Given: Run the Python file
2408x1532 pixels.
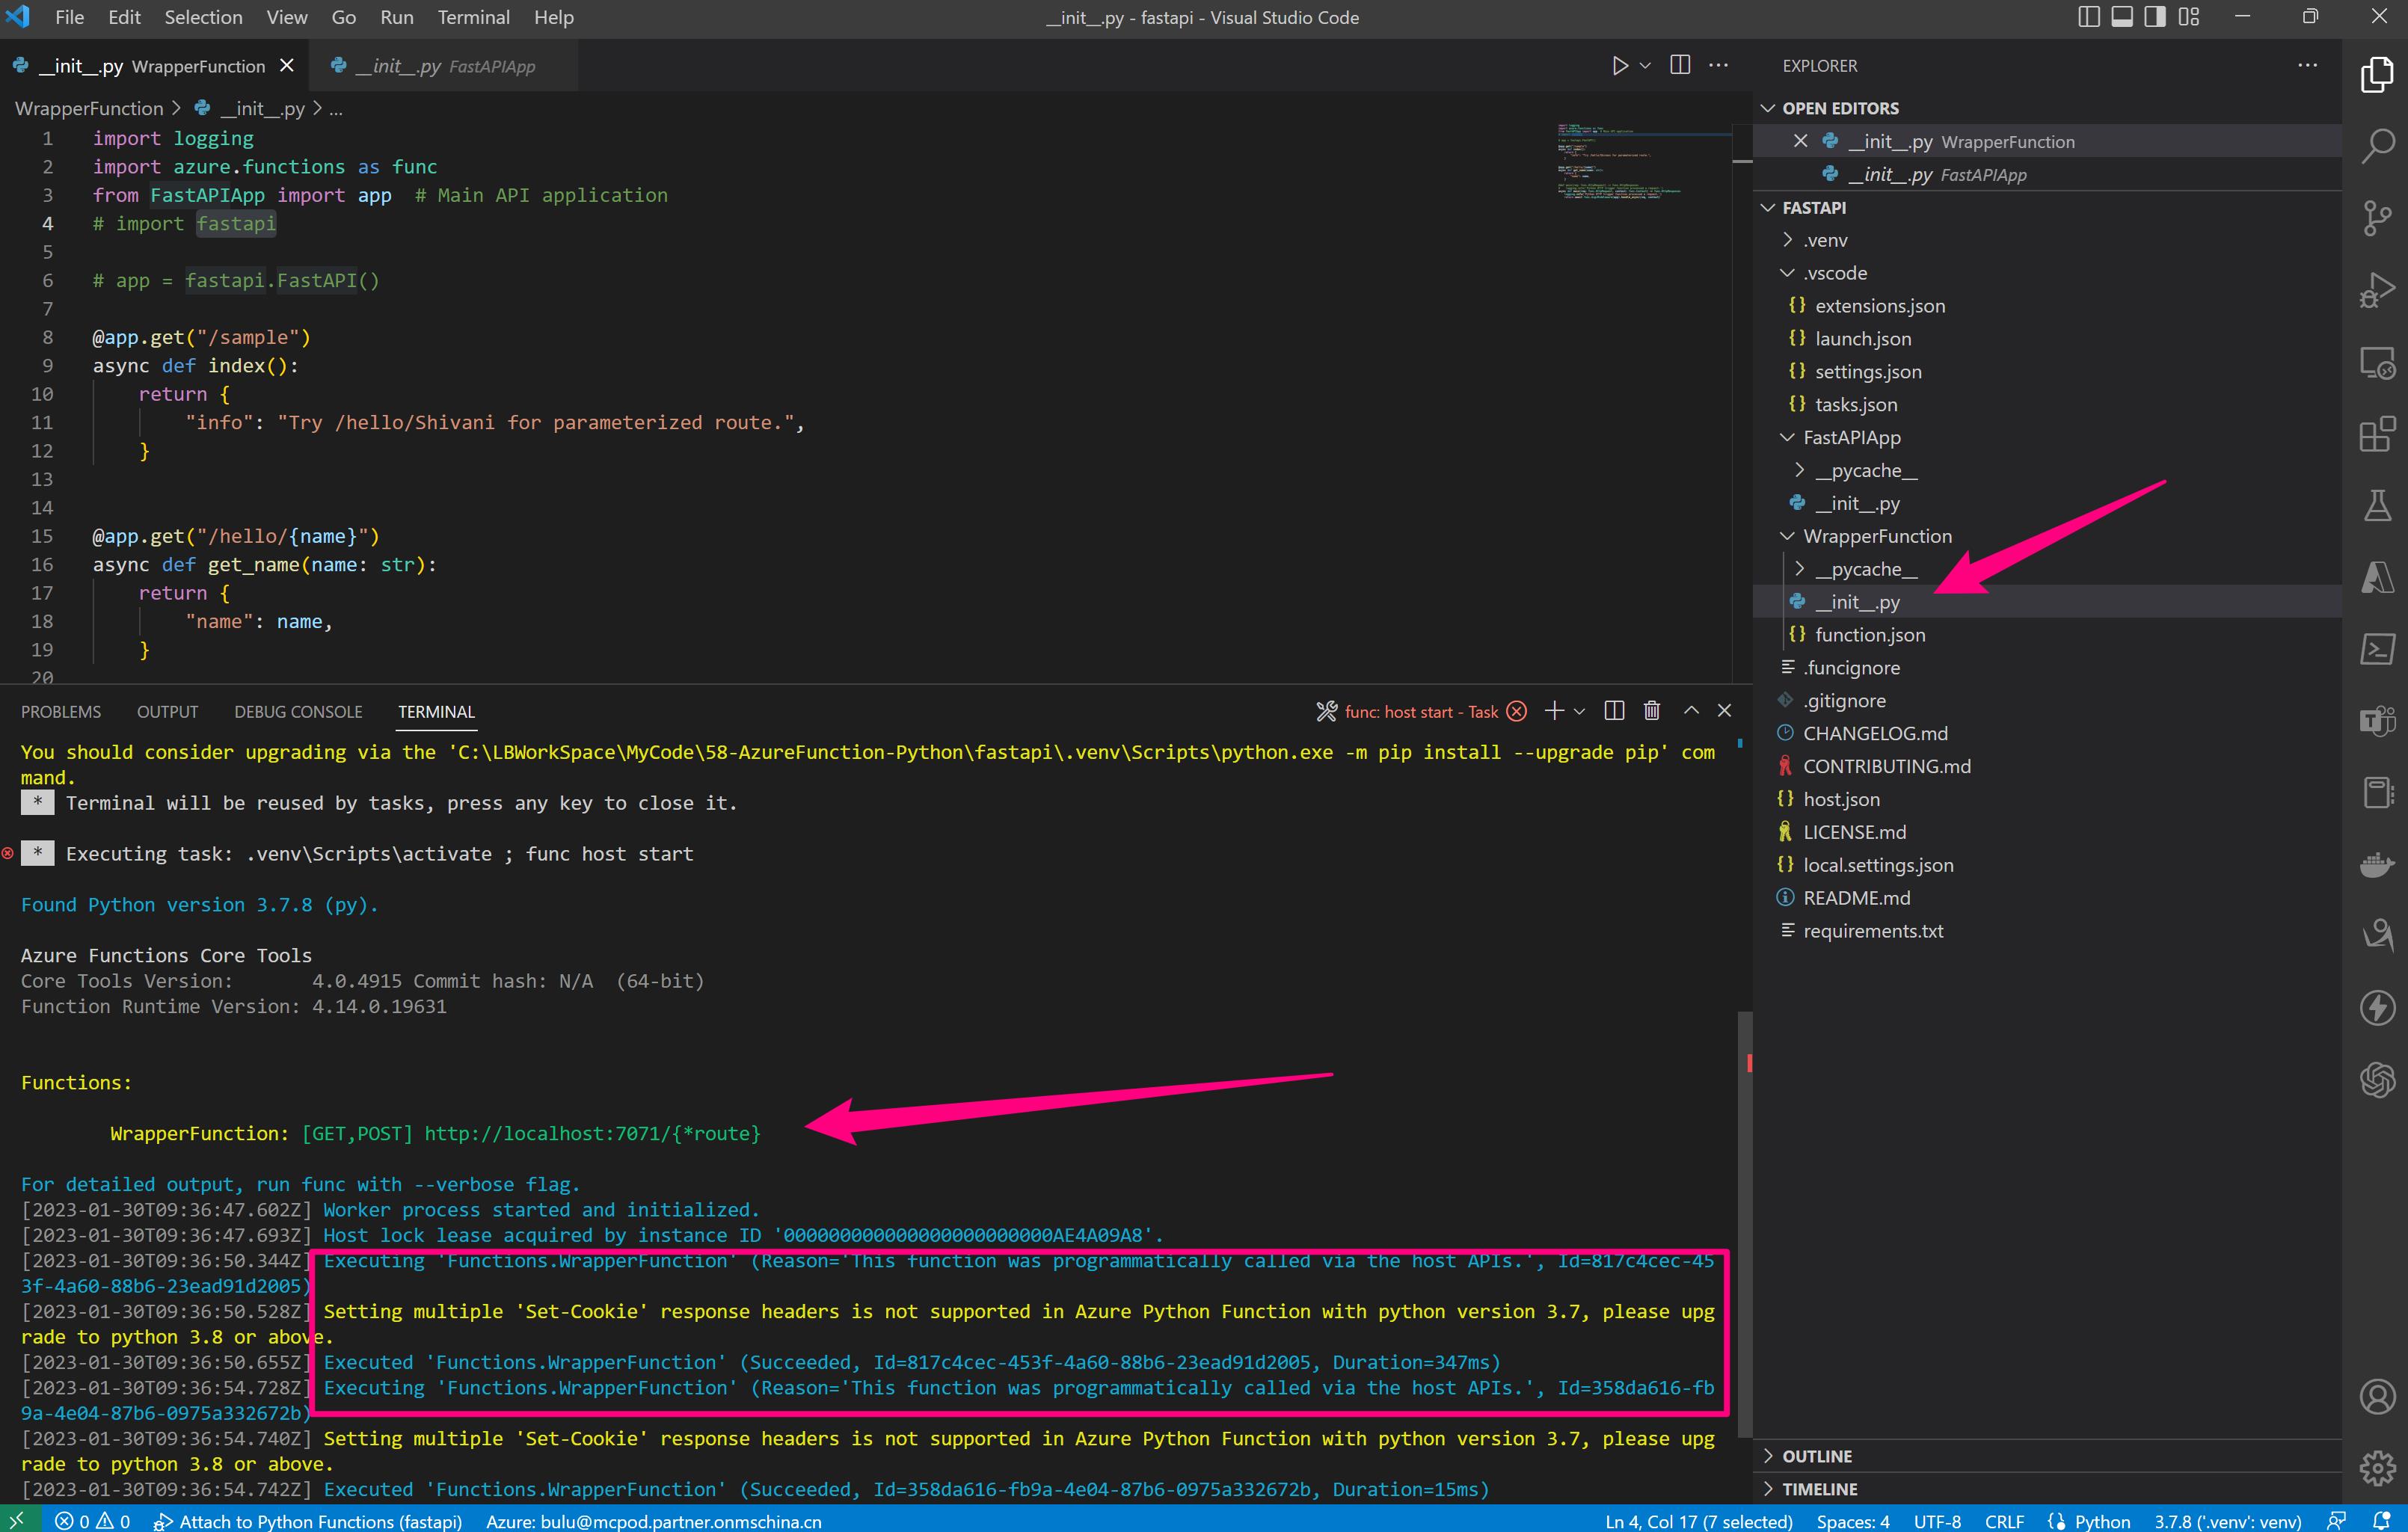Looking at the screenshot, I should tap(1619, 66).
